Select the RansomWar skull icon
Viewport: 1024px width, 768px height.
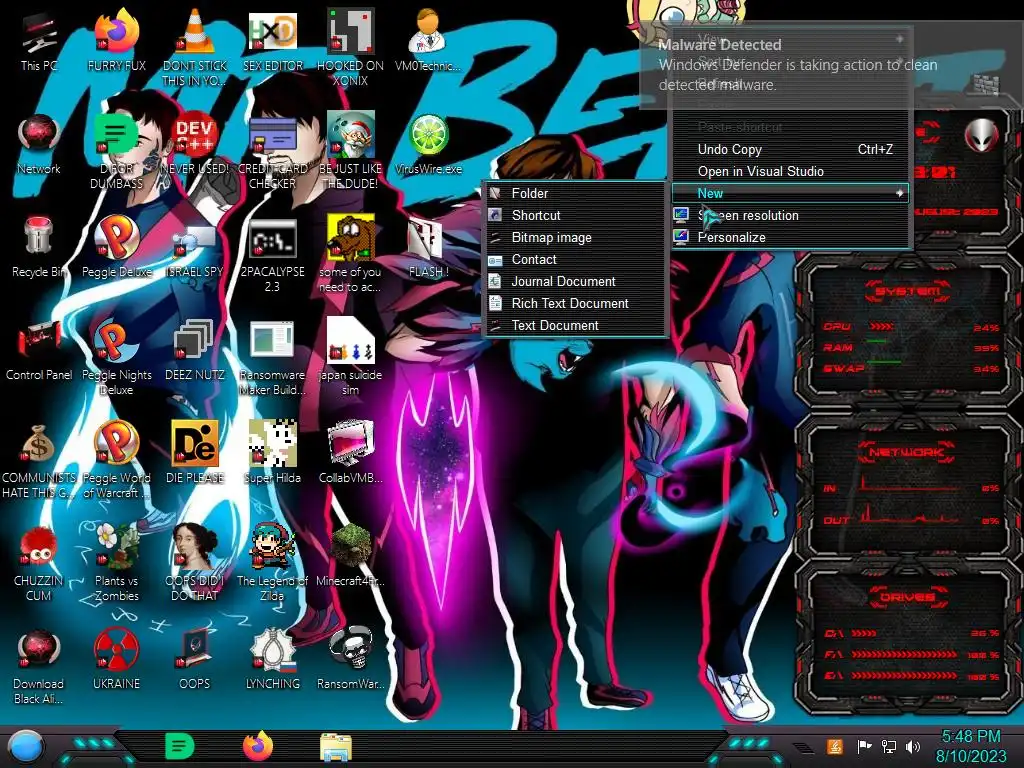[350, 660]
